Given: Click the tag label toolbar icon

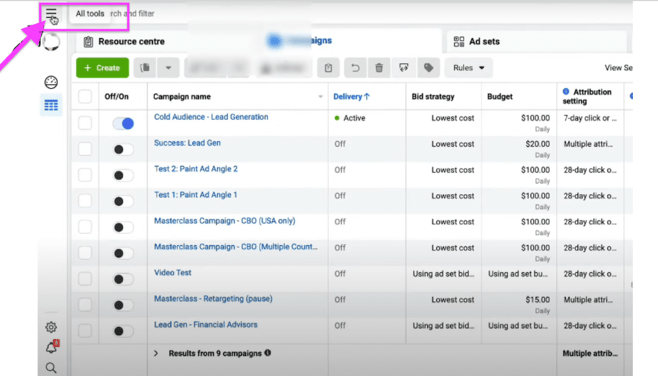Looking at the screenshot, I should [428, 68].
